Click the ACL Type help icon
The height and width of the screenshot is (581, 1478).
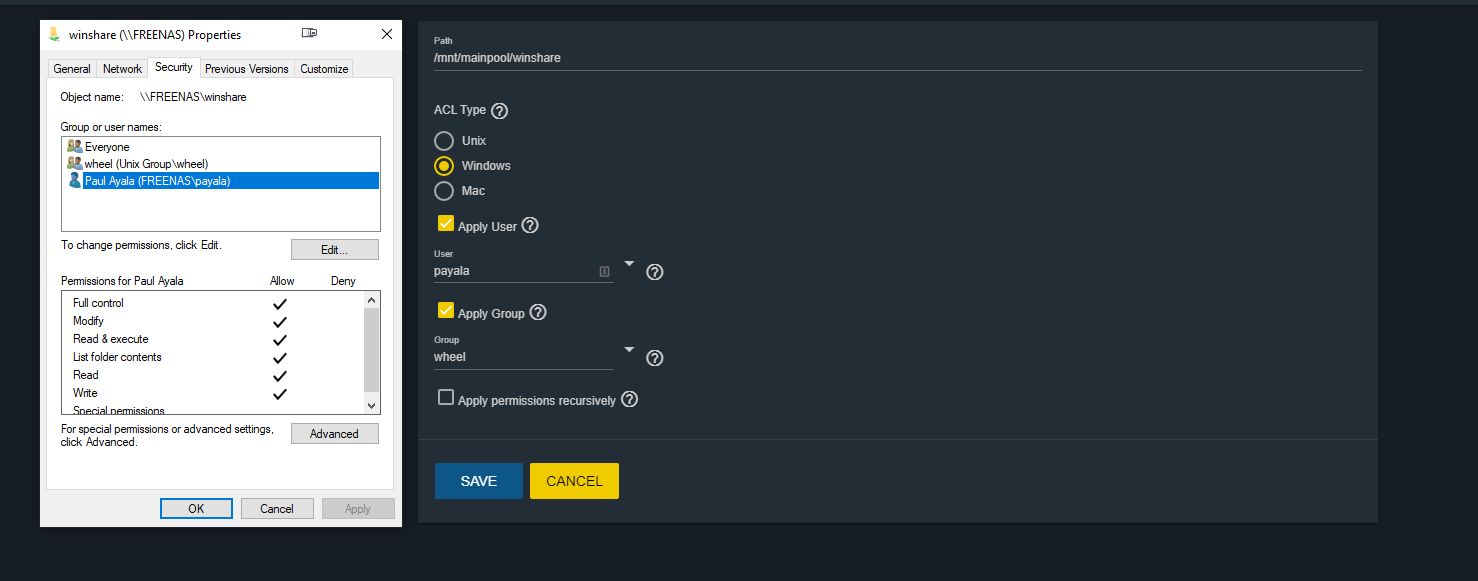pos(500,111)
